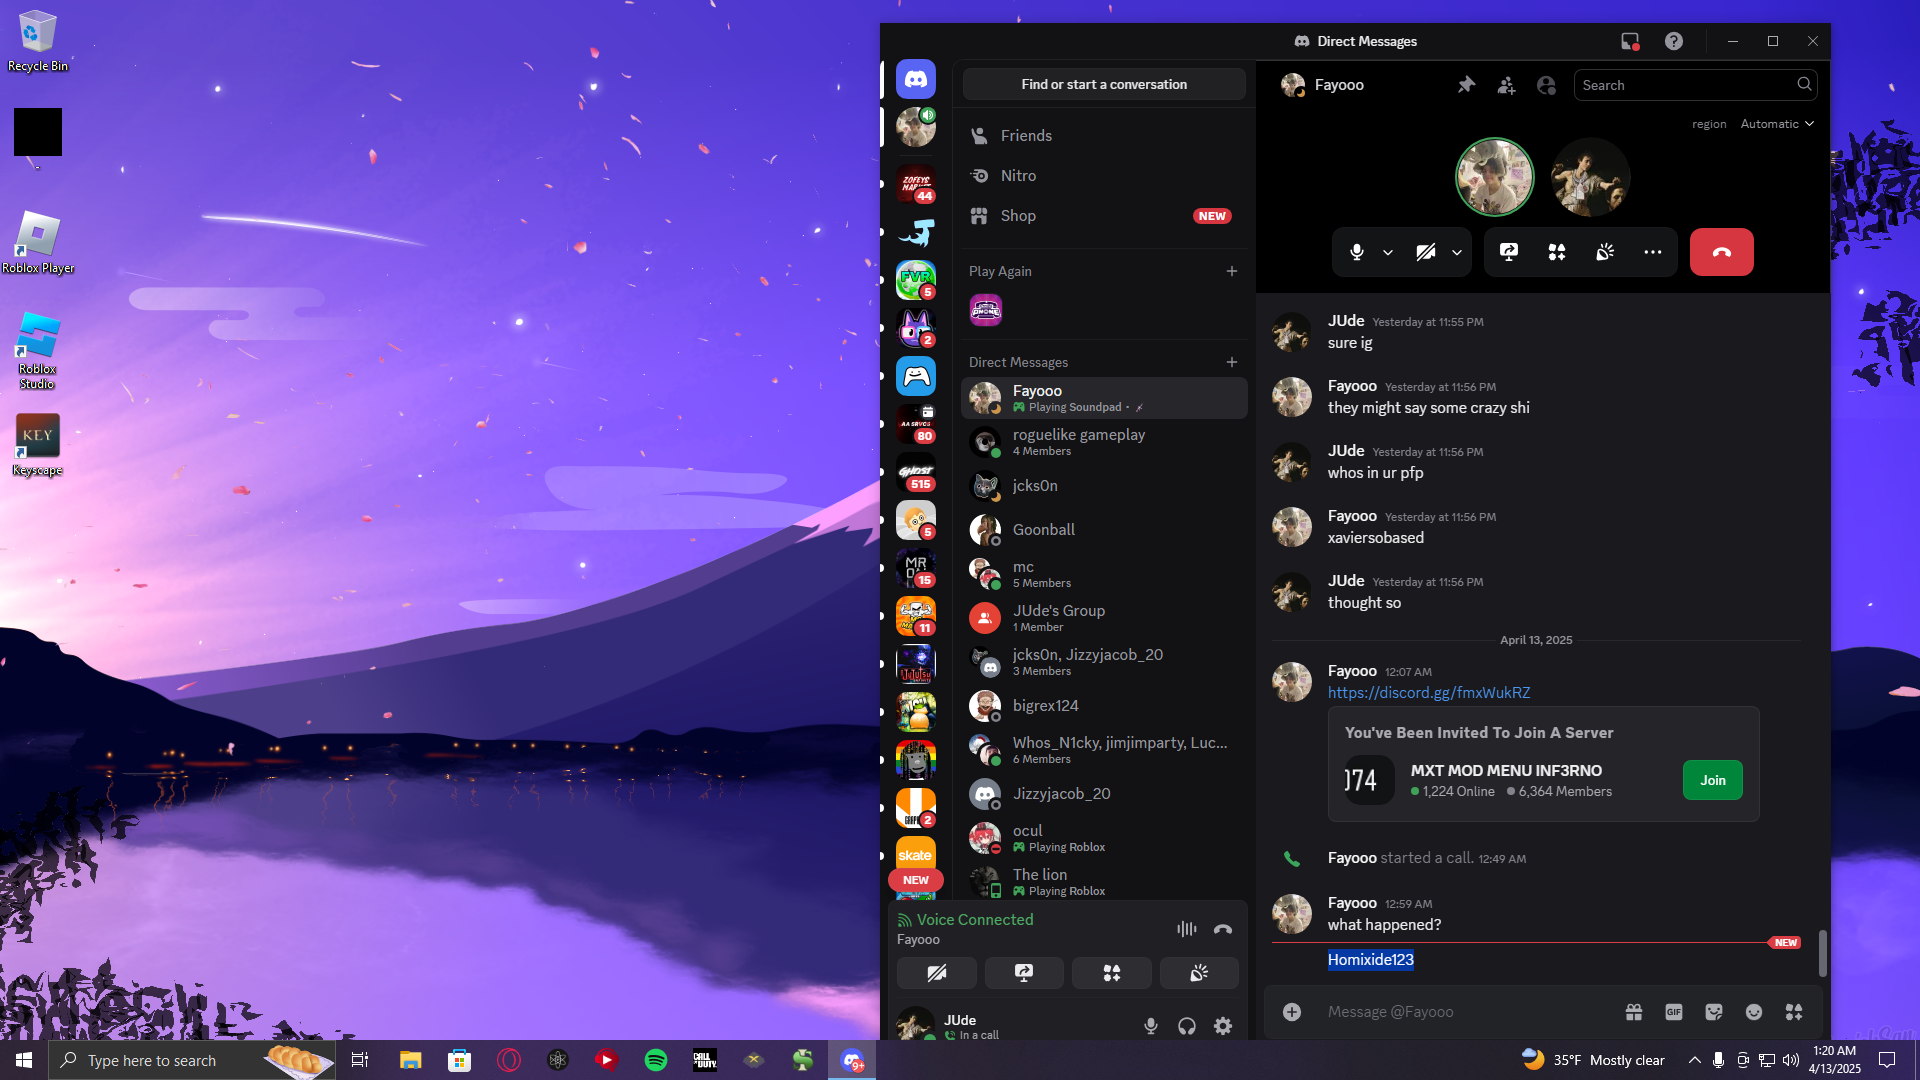Toggle soundboard in Voice Connected panel
This screenshot has width=1920, height=1080.
coord(1199,973)
